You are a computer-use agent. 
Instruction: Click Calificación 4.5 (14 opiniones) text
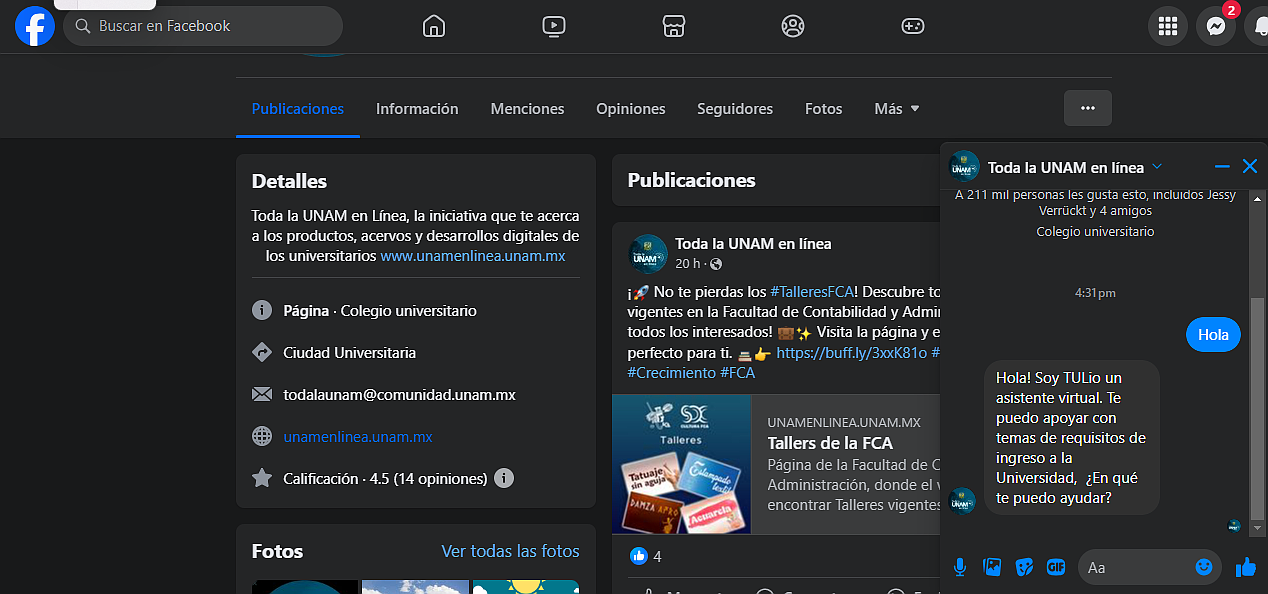(385, 478)
